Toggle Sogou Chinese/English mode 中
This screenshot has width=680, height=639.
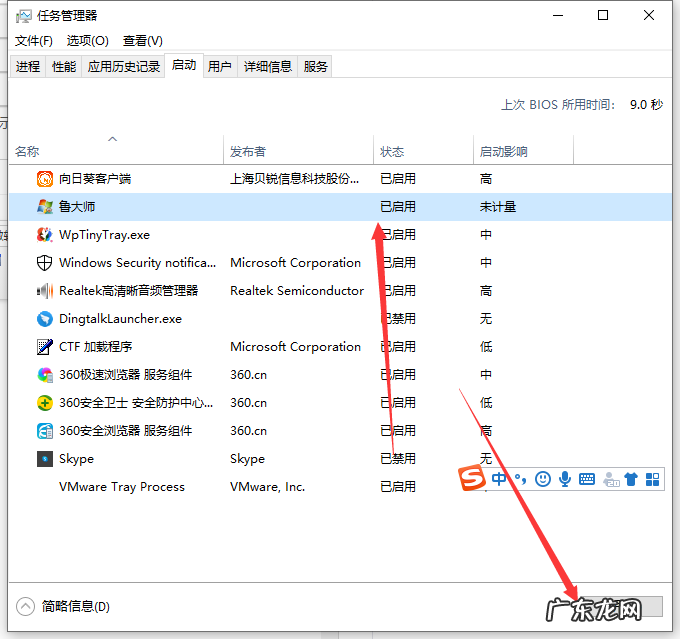point(499,479)
